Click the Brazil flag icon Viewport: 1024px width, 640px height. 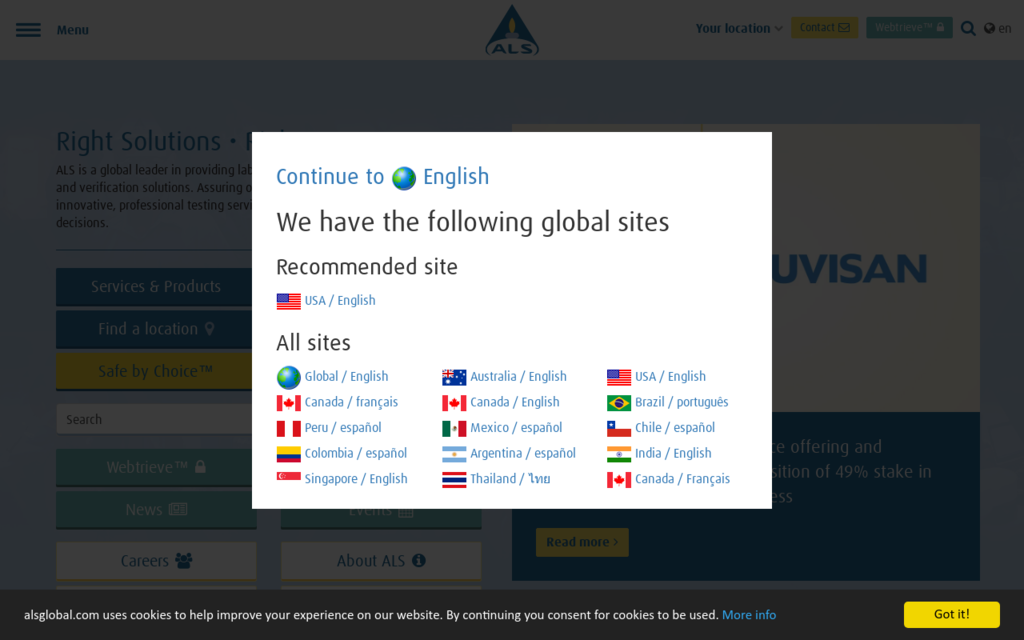[619, 403]
